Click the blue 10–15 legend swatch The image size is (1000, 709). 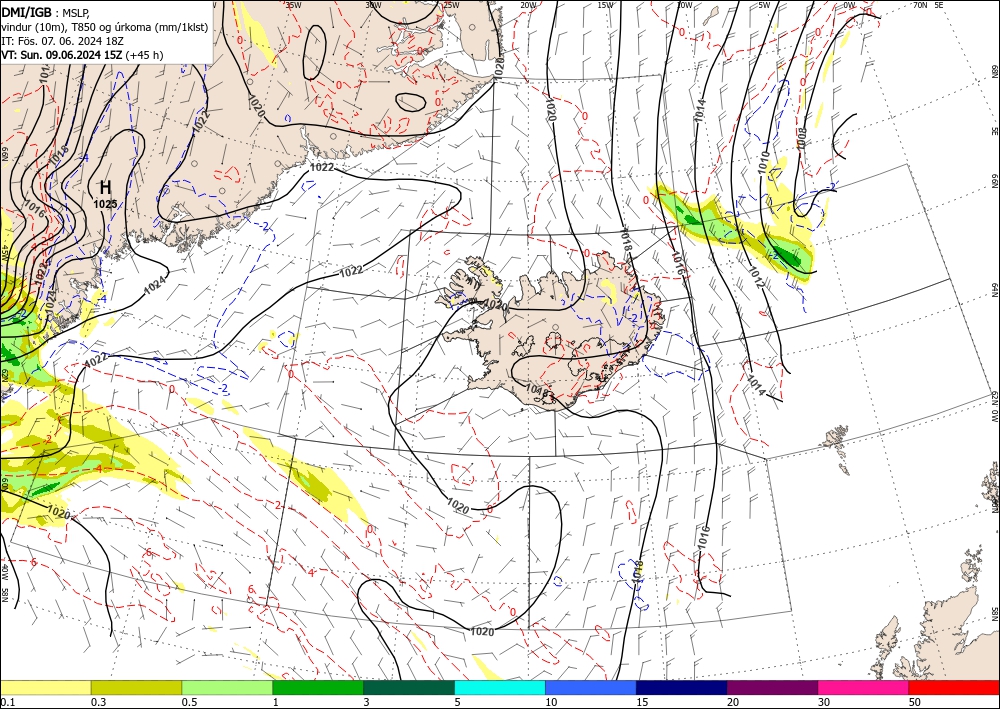591,687
